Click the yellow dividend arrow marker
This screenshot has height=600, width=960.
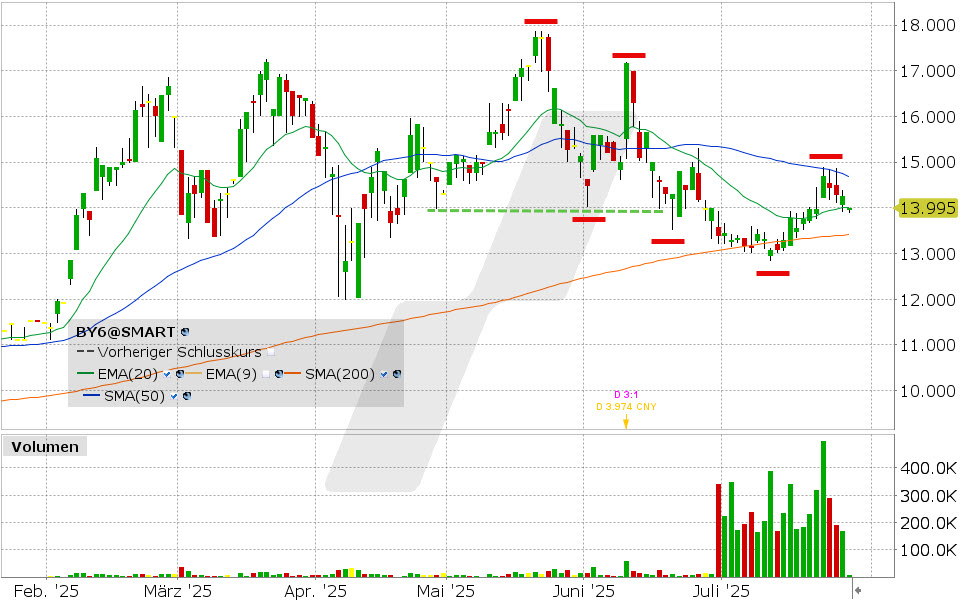(x=626, y=421)
